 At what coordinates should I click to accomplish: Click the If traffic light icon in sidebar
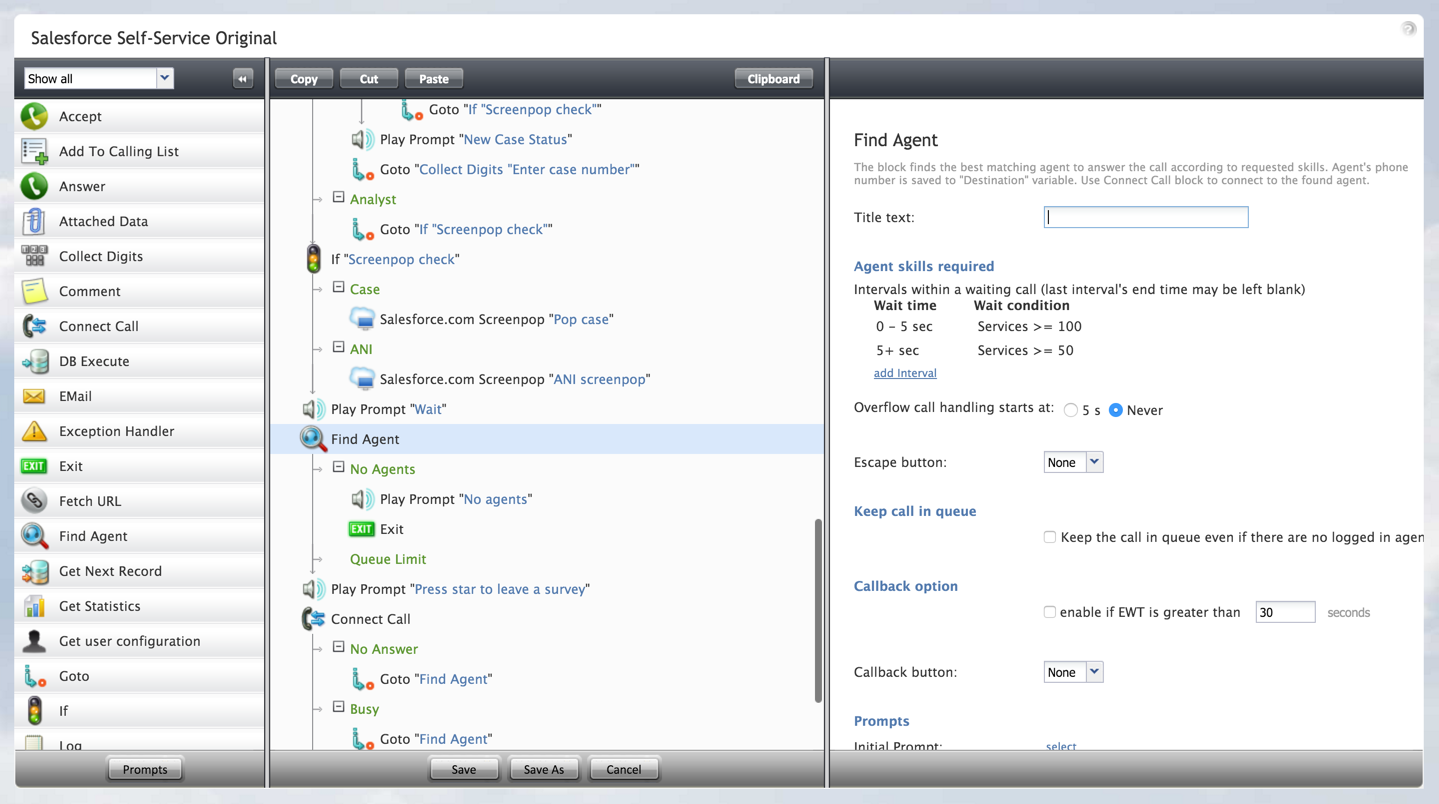[34, 711]
